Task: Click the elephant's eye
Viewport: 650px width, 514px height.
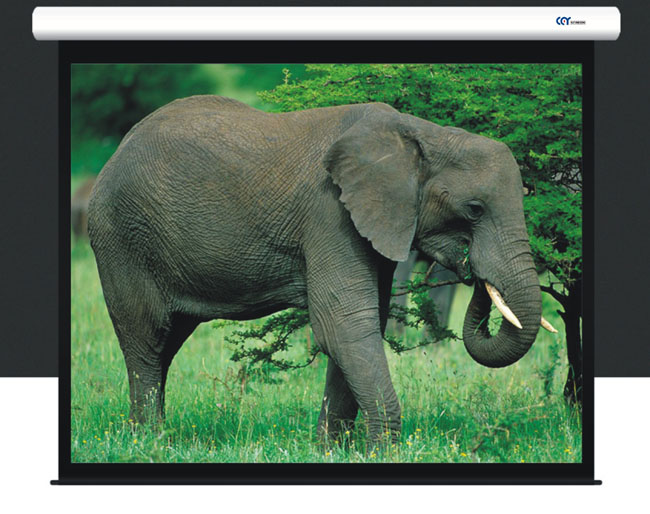Action: [x=474, y=210]
